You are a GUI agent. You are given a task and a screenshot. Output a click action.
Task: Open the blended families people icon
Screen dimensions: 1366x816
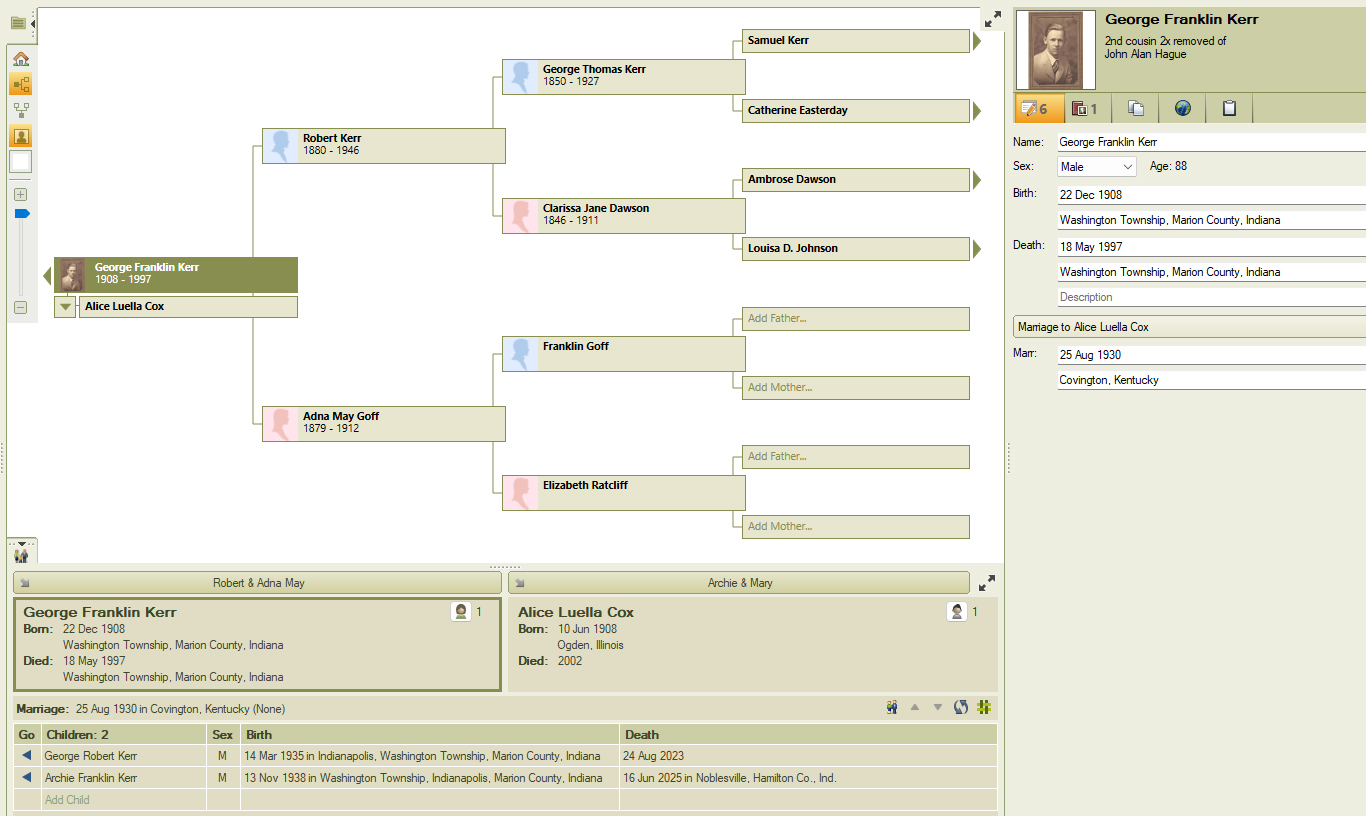[x=891, y=708]
